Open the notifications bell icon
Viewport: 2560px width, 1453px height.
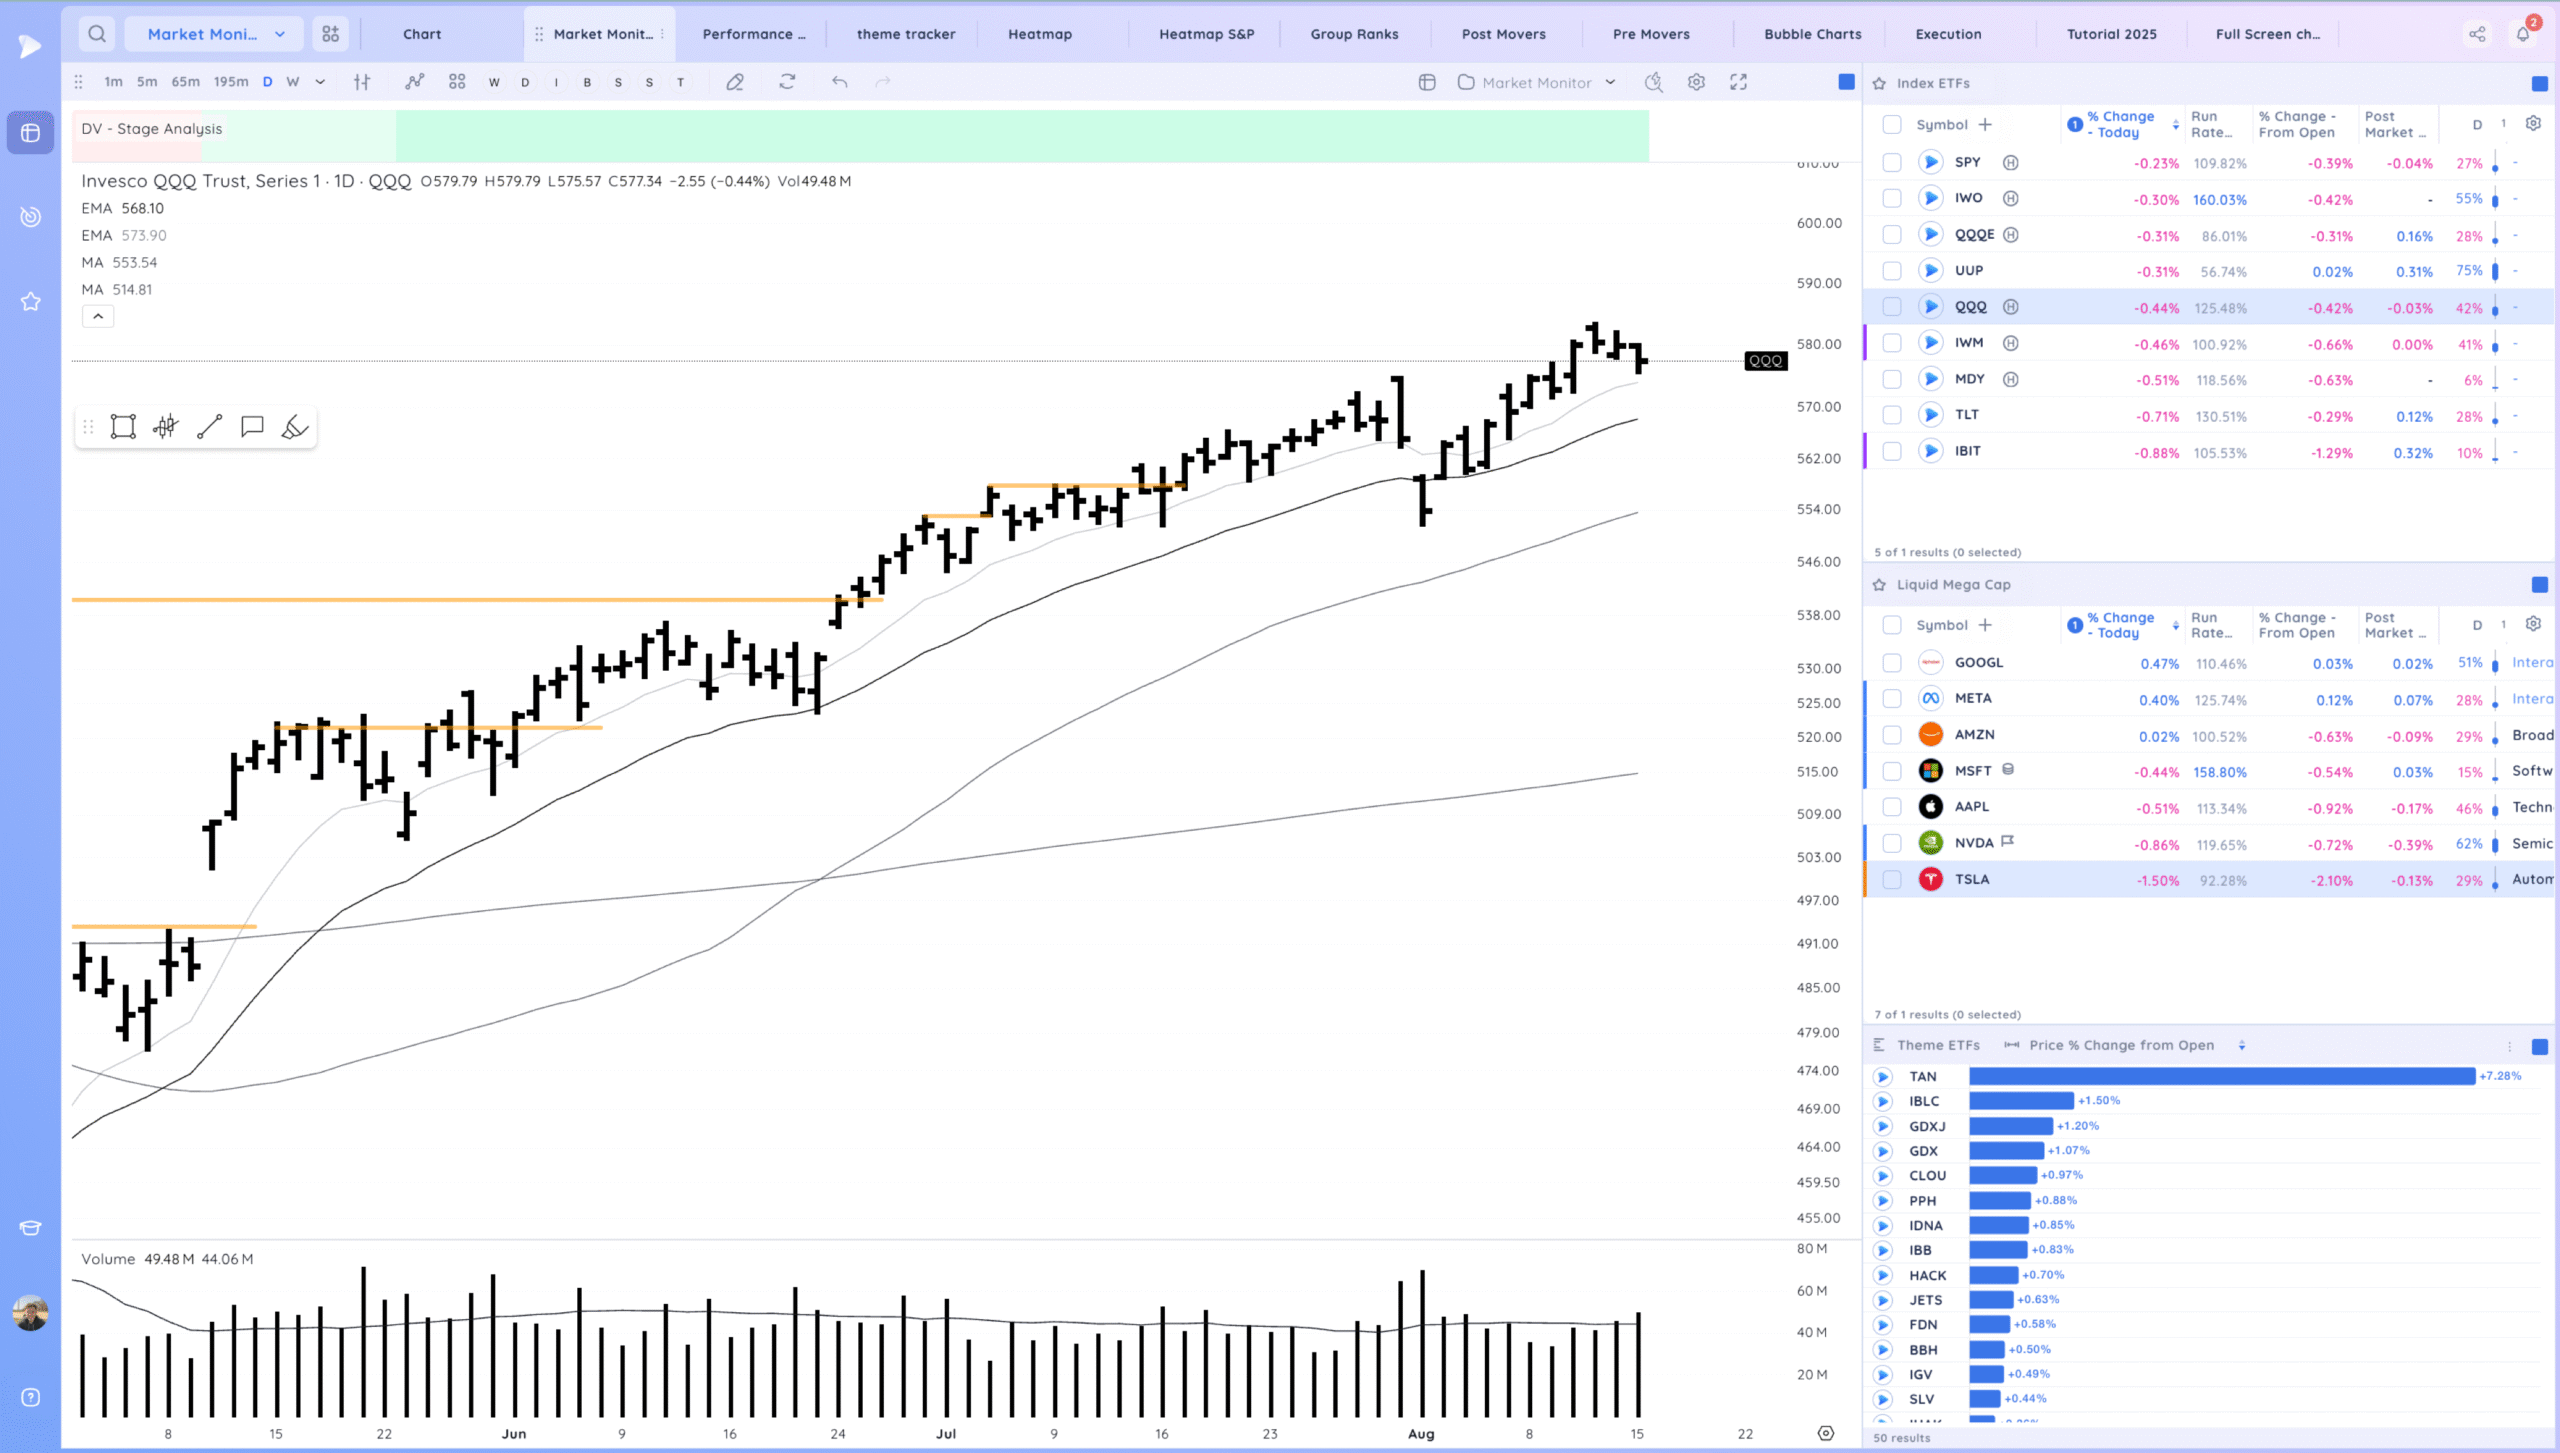click(2522, 34)
